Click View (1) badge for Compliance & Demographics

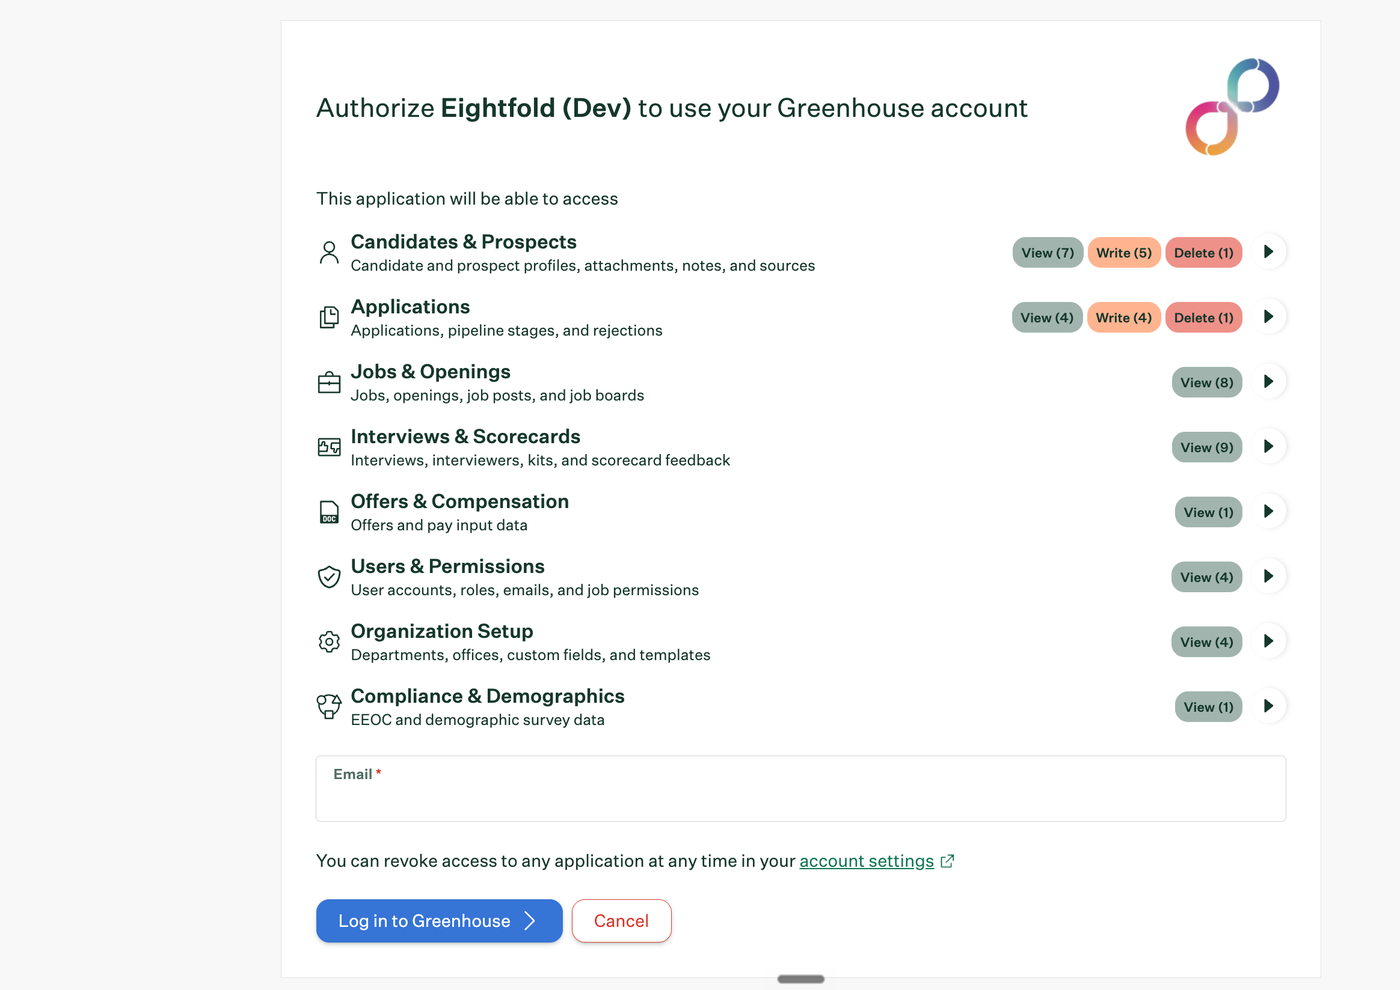[x=1209, y=708]
